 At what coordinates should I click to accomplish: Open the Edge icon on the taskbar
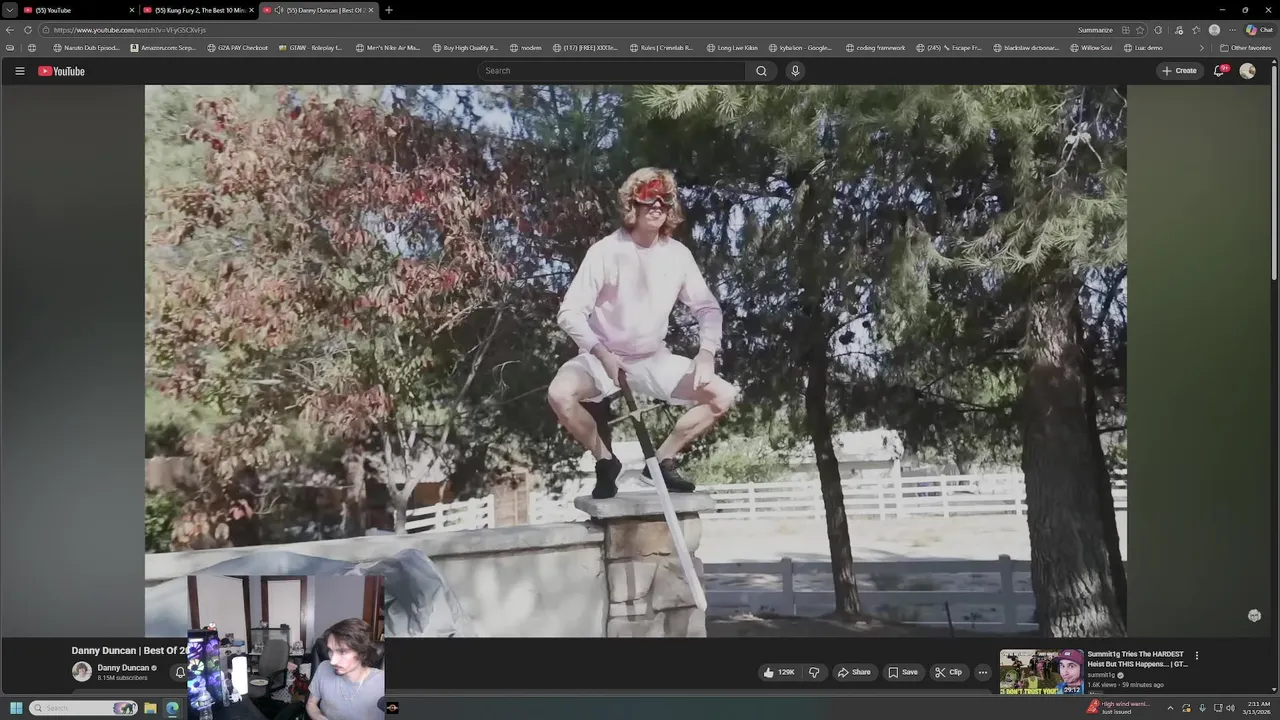172,708
